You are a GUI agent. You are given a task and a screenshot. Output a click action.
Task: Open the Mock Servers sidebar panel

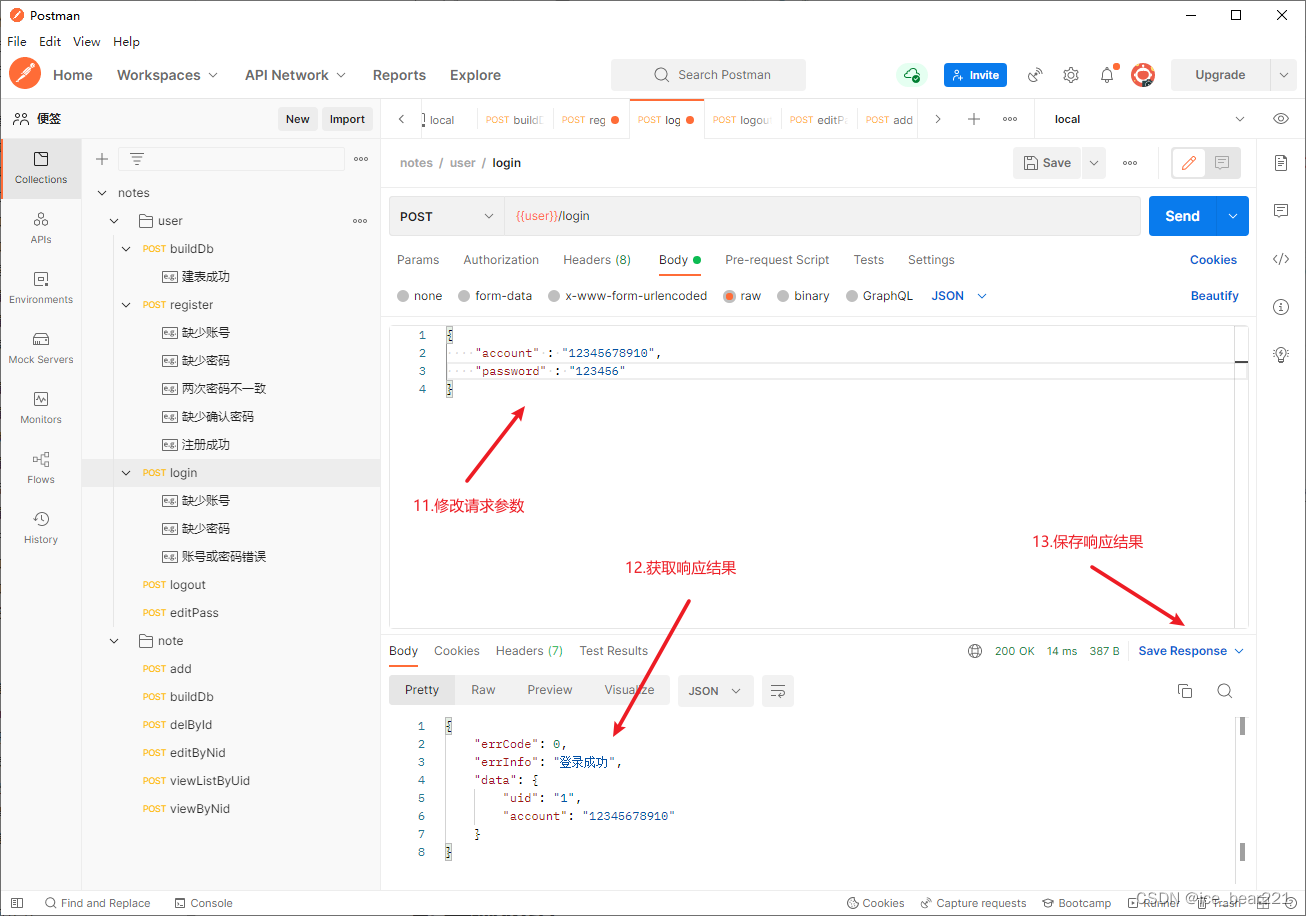(x=41, y=348)
